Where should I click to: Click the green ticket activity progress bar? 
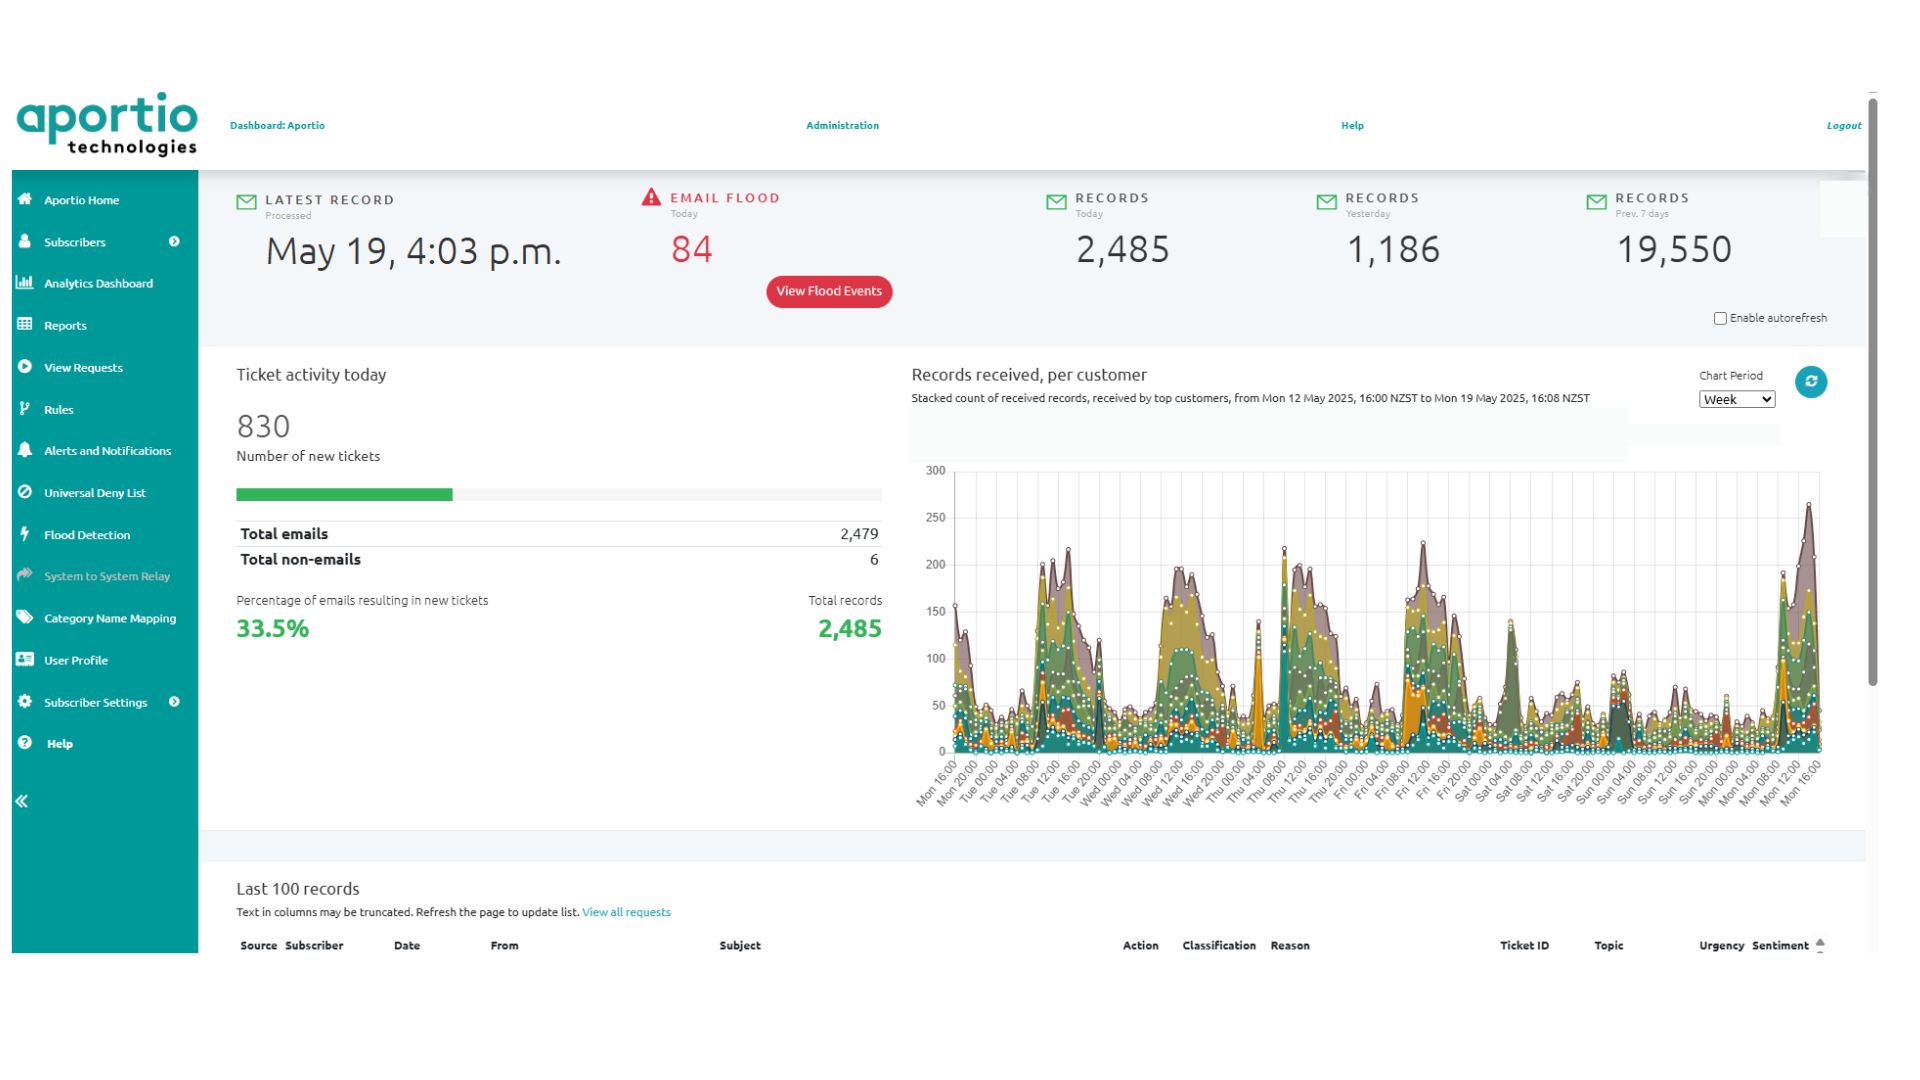(344, 494)
